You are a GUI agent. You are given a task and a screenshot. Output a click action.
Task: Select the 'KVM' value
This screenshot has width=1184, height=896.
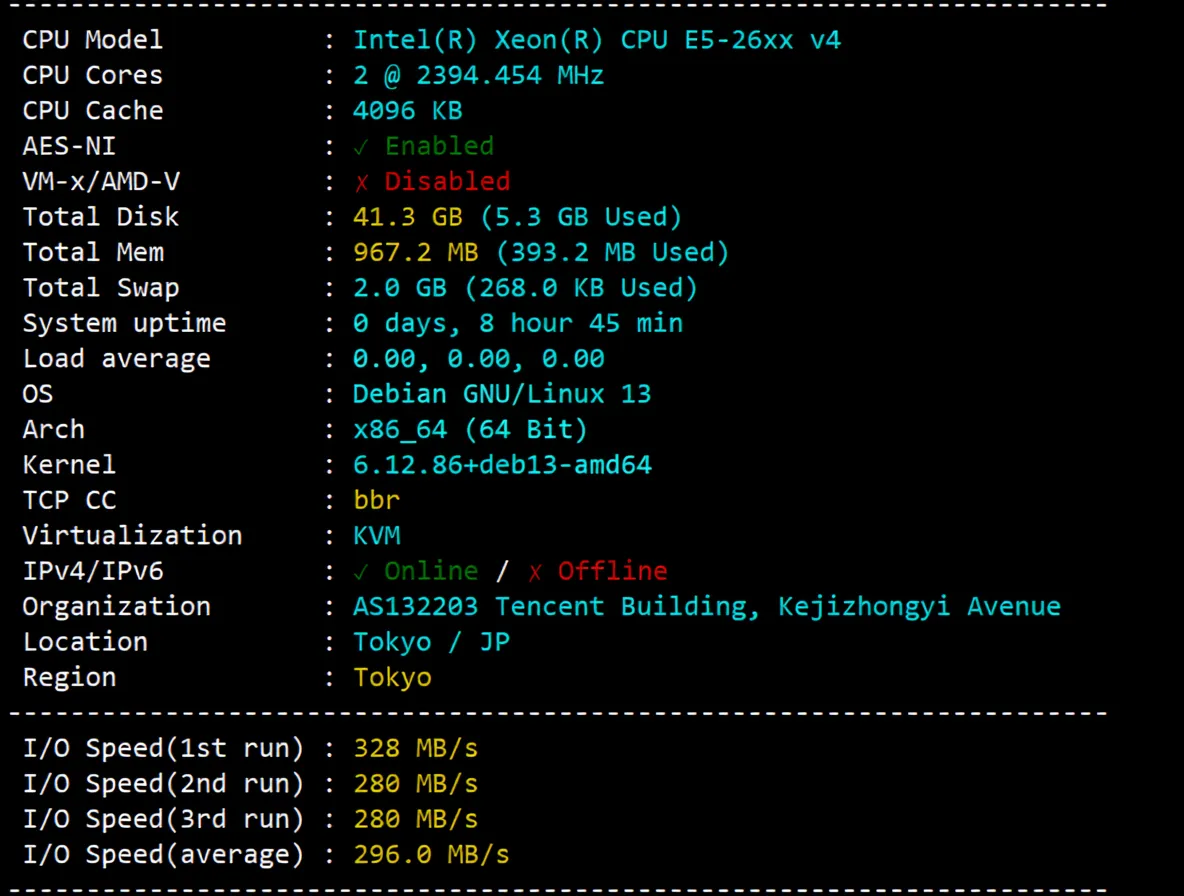(377, 536)
